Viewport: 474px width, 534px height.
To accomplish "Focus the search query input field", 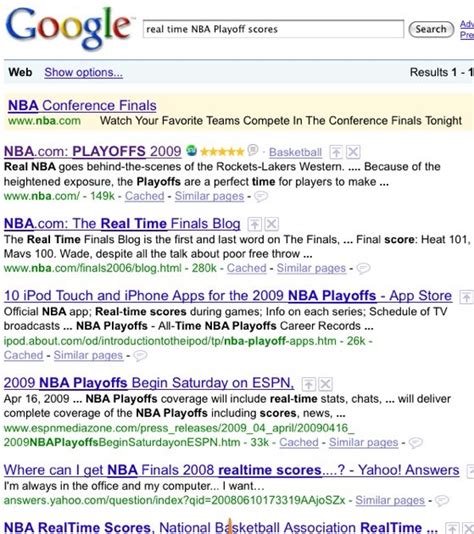I will click(273, 29).
